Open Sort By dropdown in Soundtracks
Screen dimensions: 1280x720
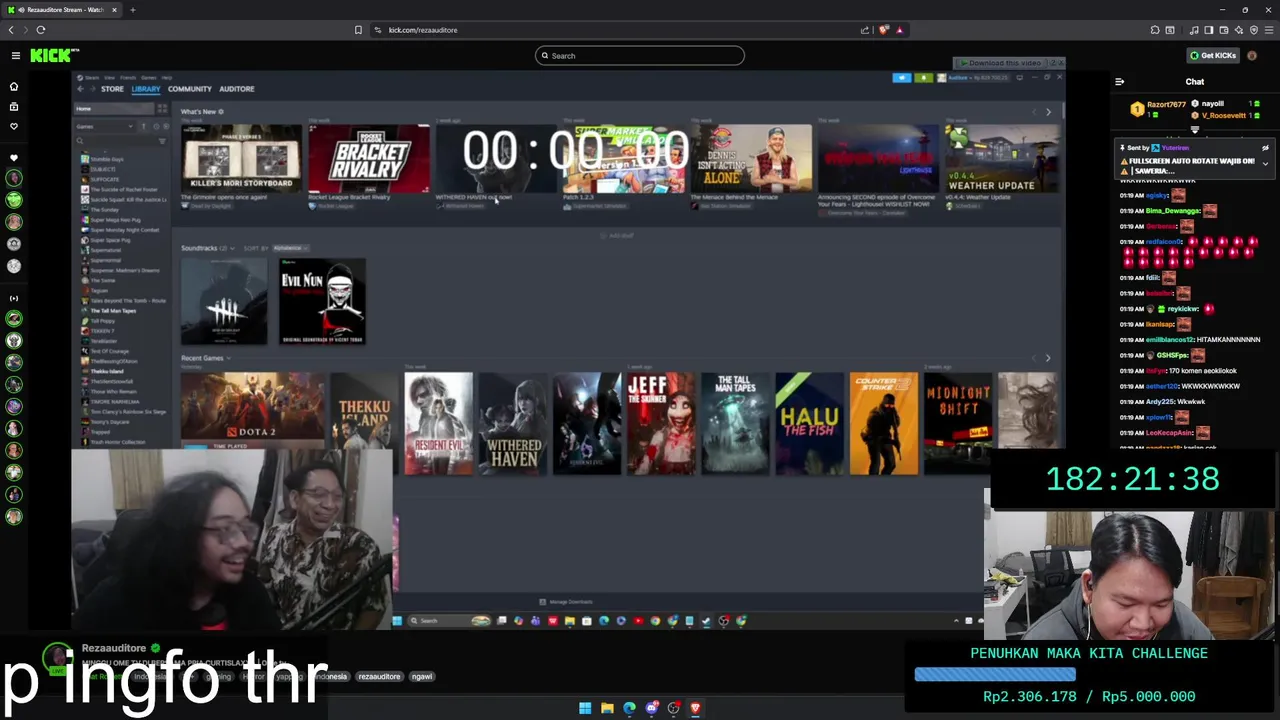290,248
